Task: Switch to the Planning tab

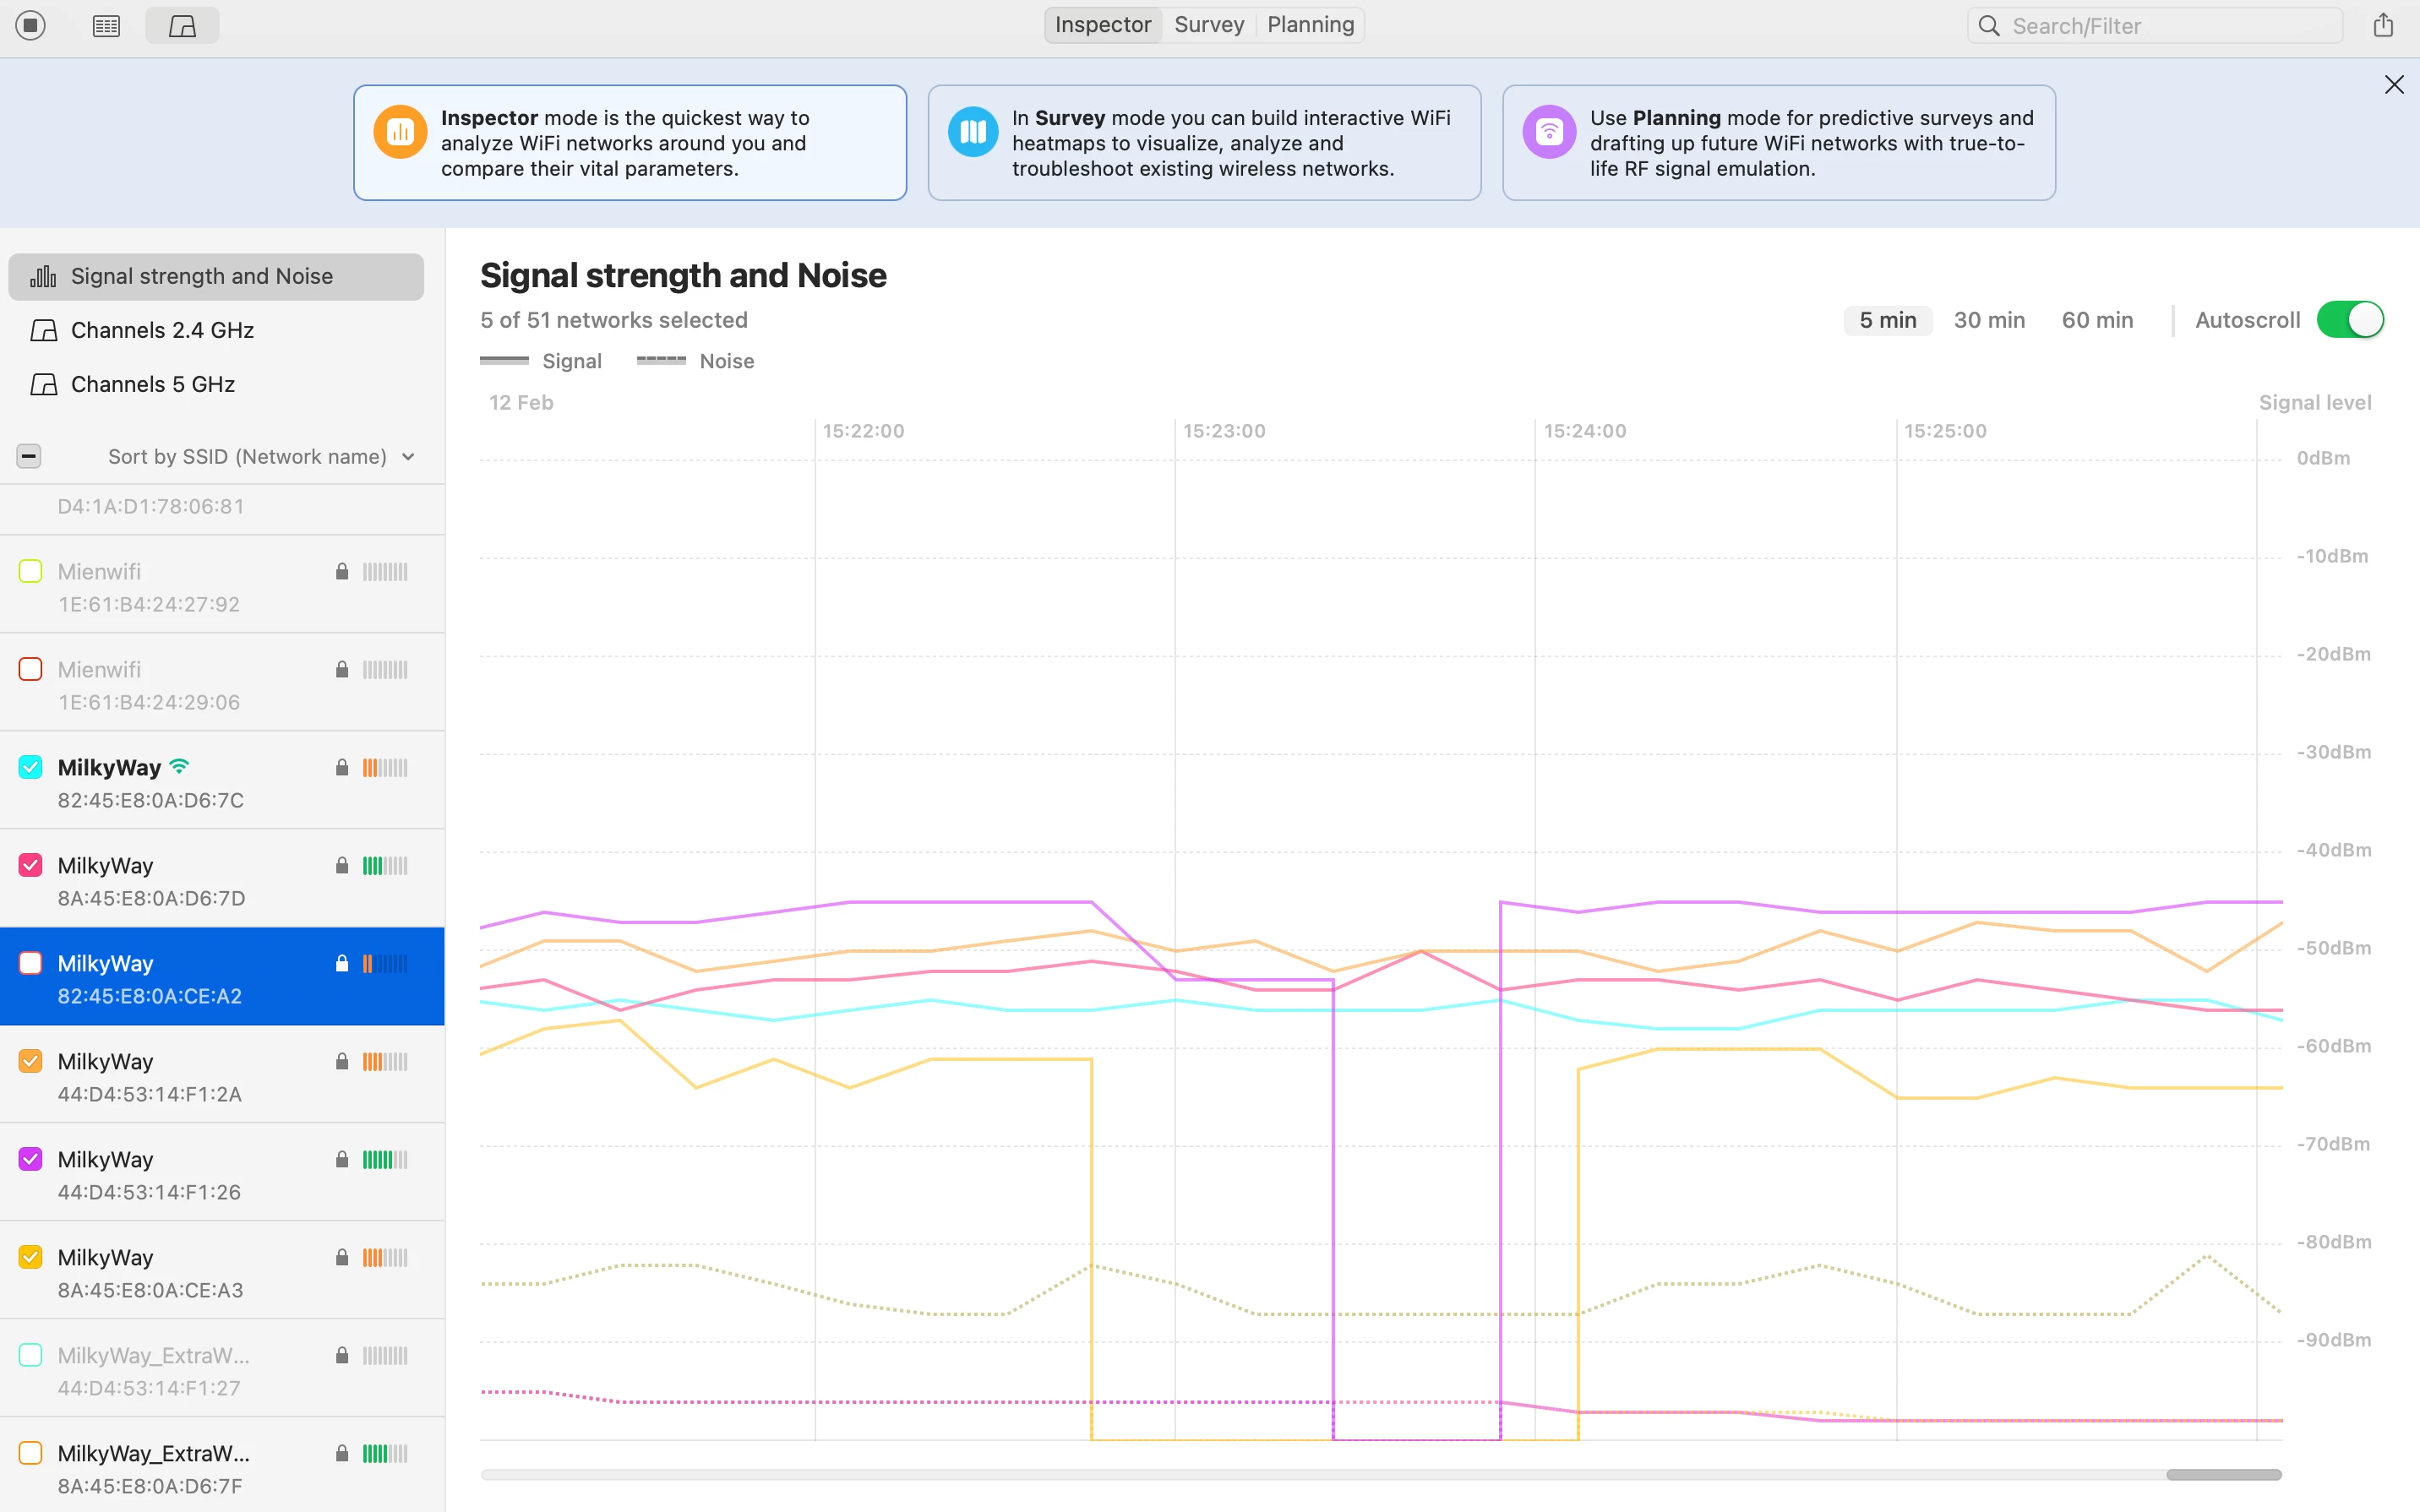Action: [x=1310, y=25]
